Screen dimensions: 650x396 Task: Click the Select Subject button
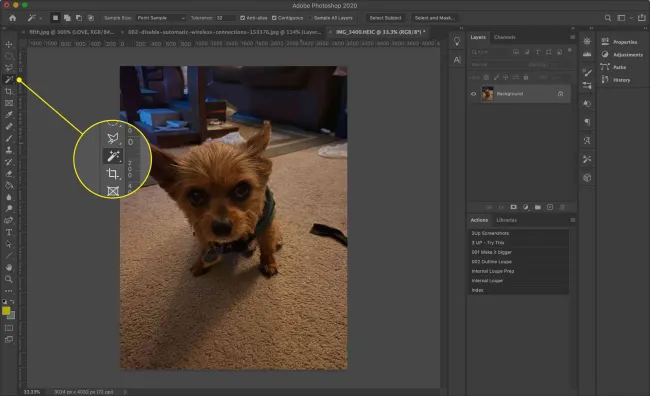click(x=386, y=18)
